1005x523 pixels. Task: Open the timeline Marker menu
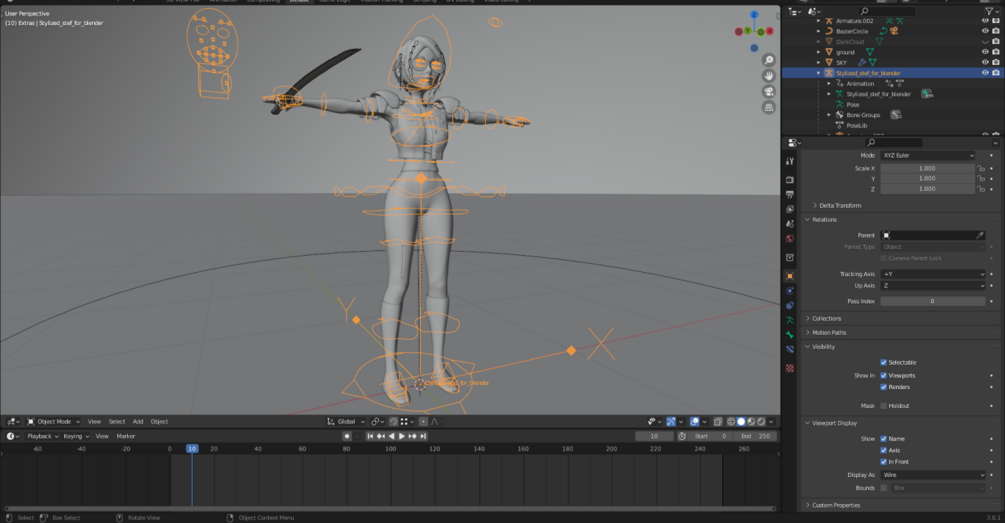(x=126, y=436)
